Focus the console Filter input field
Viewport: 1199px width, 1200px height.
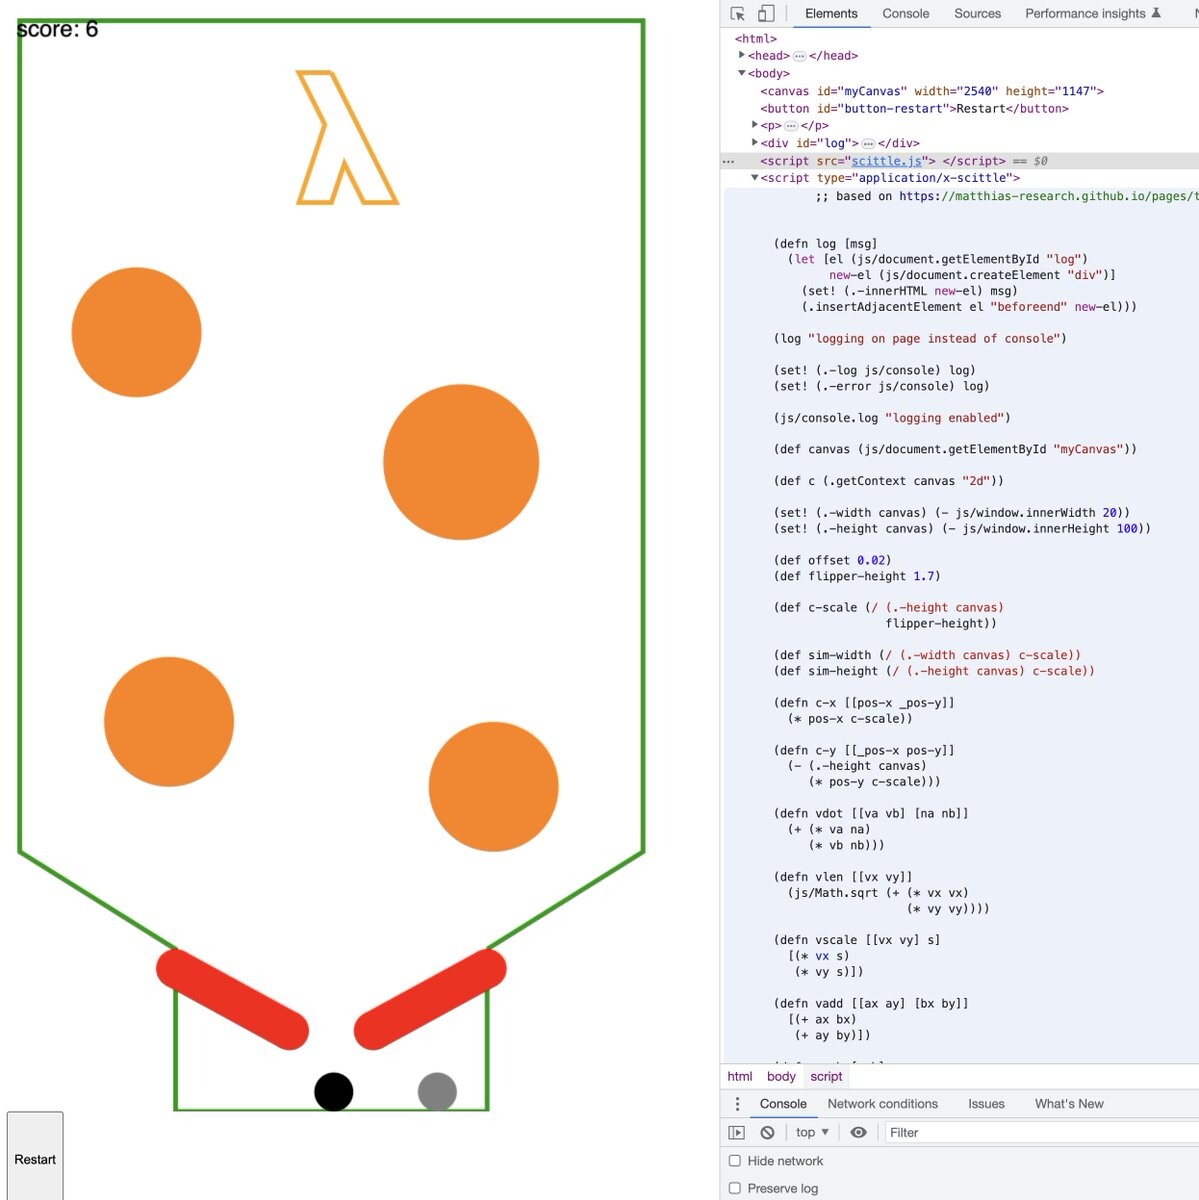pyautogui.click(x=1040, y=1133)
